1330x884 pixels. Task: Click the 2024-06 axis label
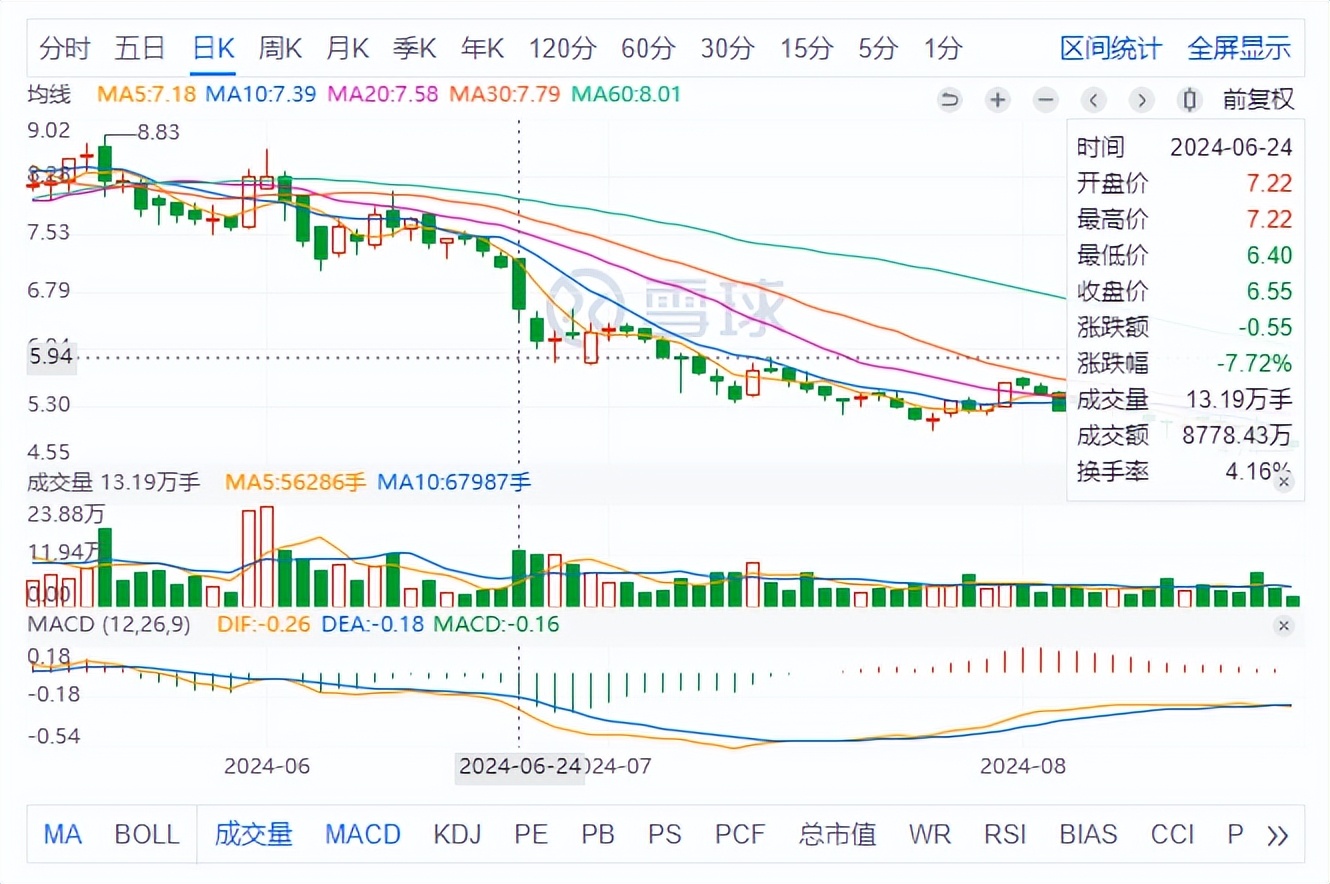pos(267,767)
